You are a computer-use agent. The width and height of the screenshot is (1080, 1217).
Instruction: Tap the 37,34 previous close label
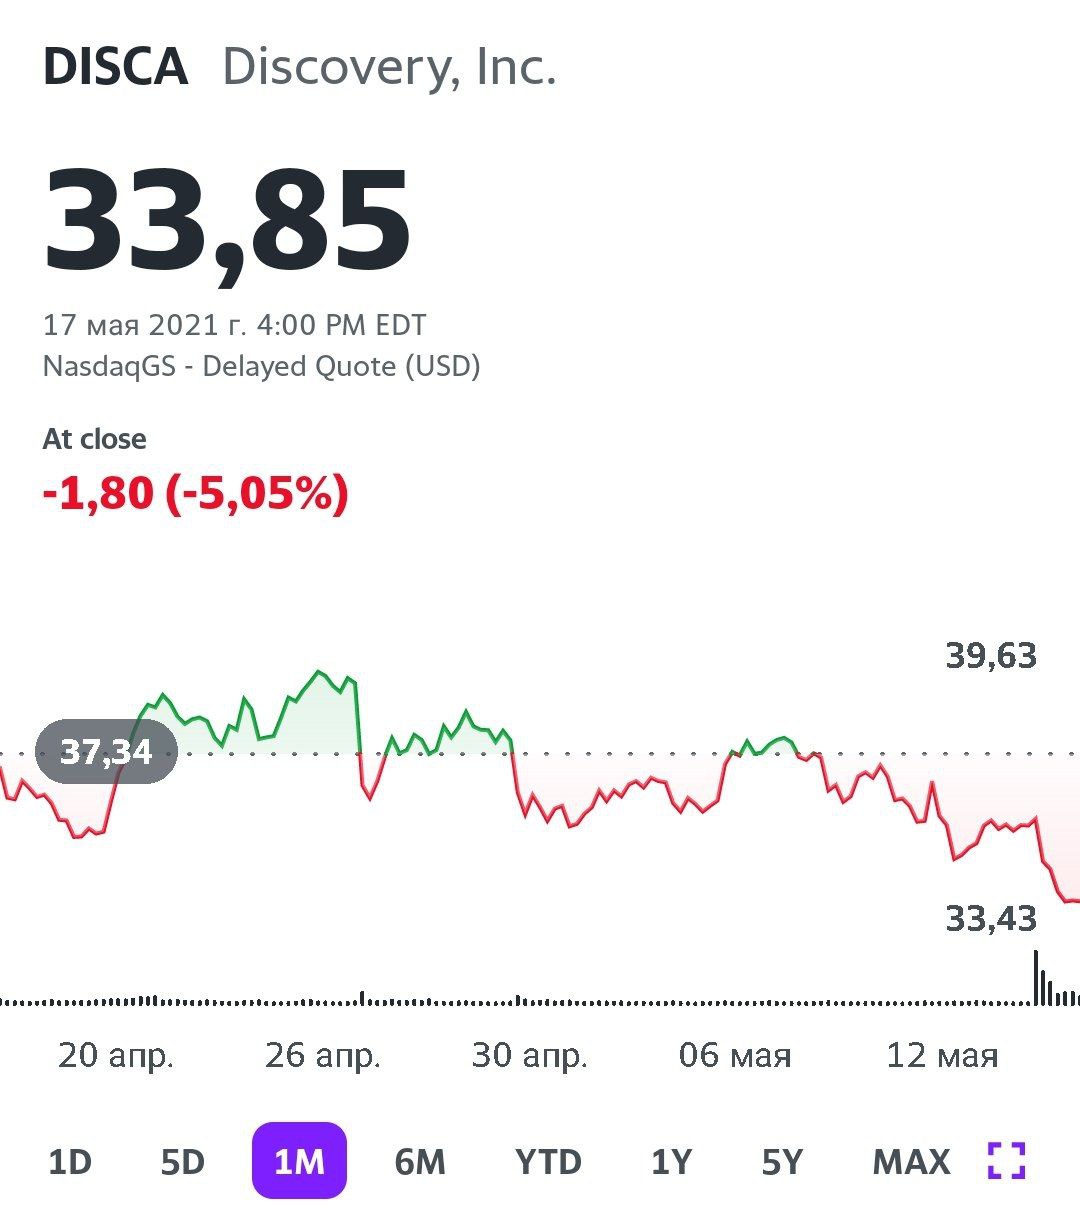106,752
